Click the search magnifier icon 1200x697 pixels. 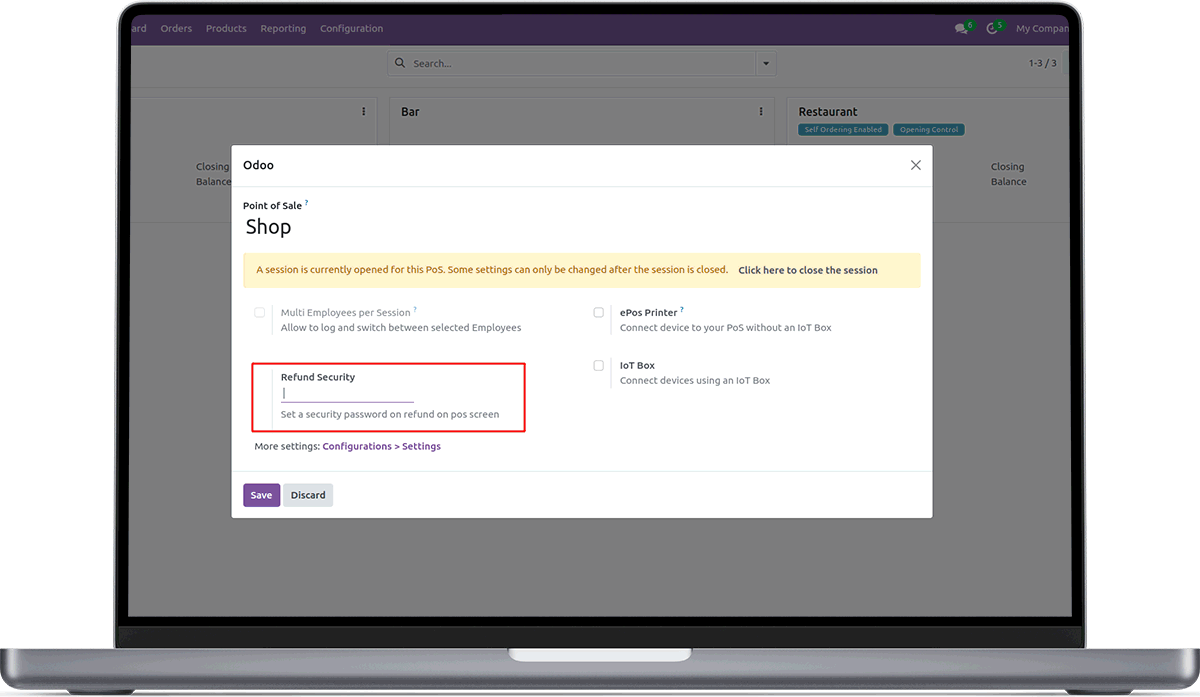[401, 63]
